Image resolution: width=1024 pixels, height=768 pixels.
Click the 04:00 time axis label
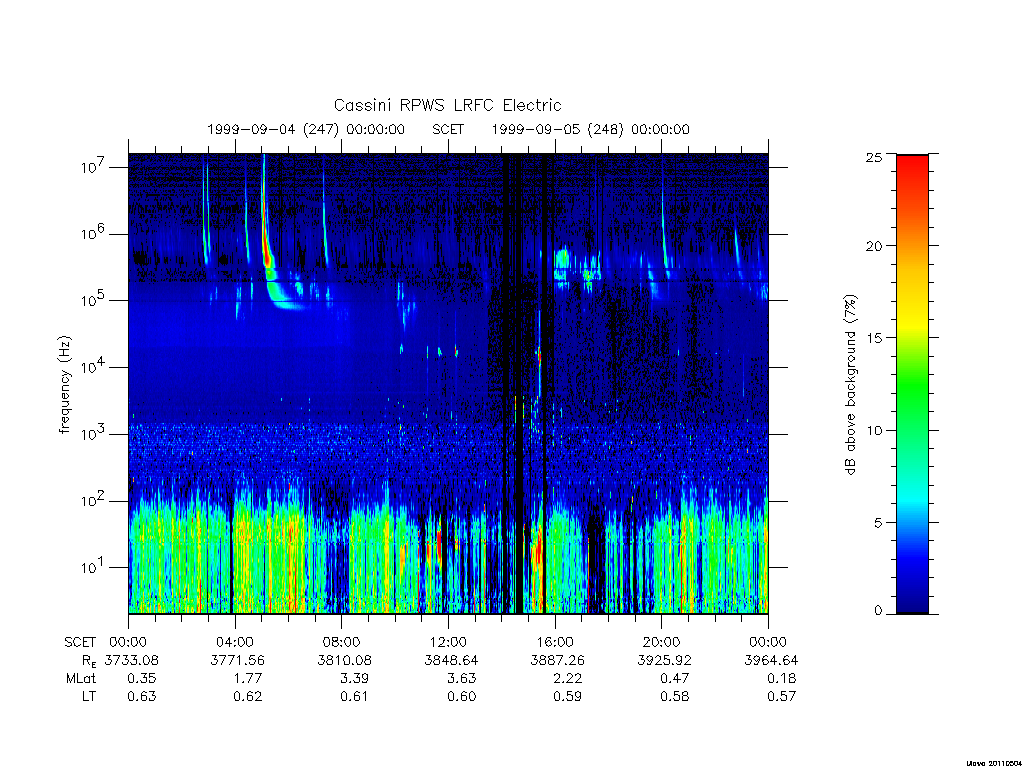pyautogui.click(x=234, y=642)
